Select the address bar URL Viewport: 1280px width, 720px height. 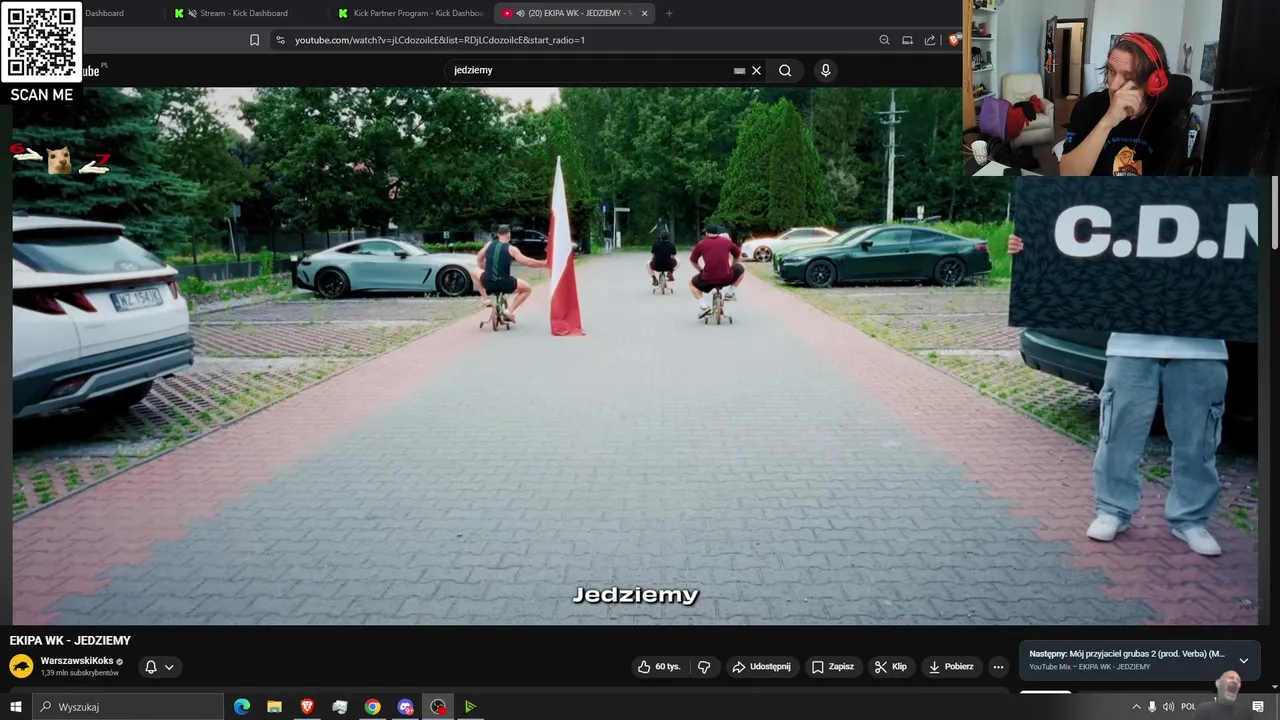[440, 40]
